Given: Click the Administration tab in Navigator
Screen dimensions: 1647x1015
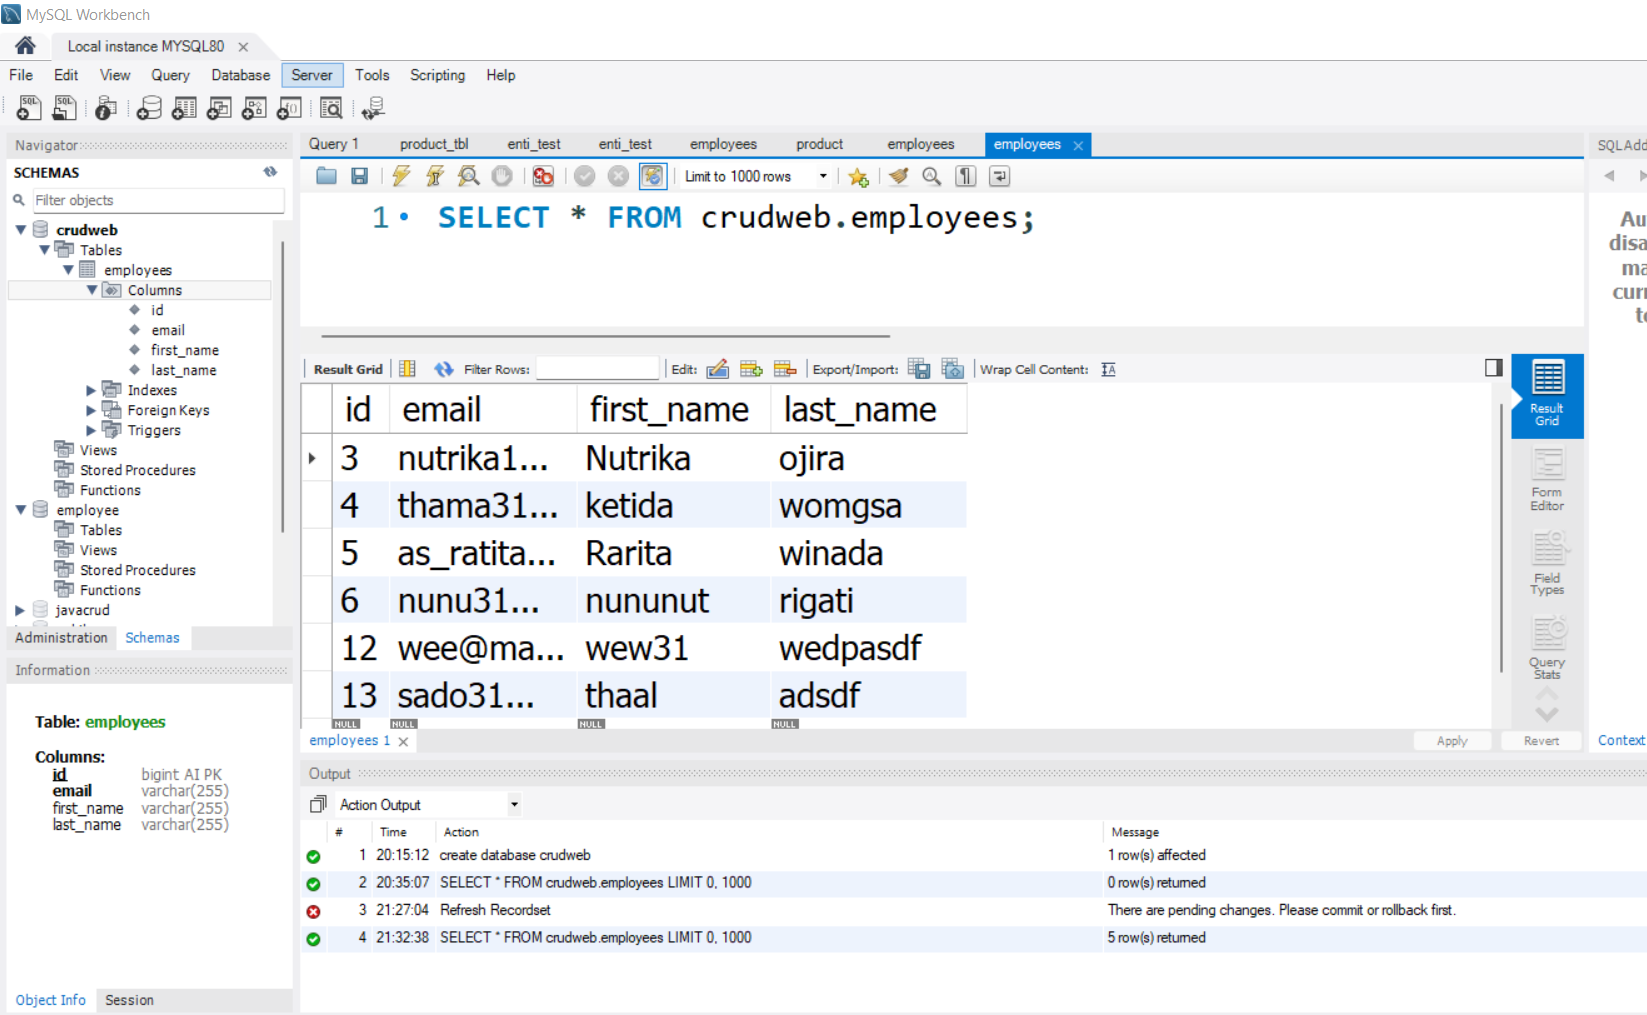Looking at the screenshot, I should pos(61,637).
